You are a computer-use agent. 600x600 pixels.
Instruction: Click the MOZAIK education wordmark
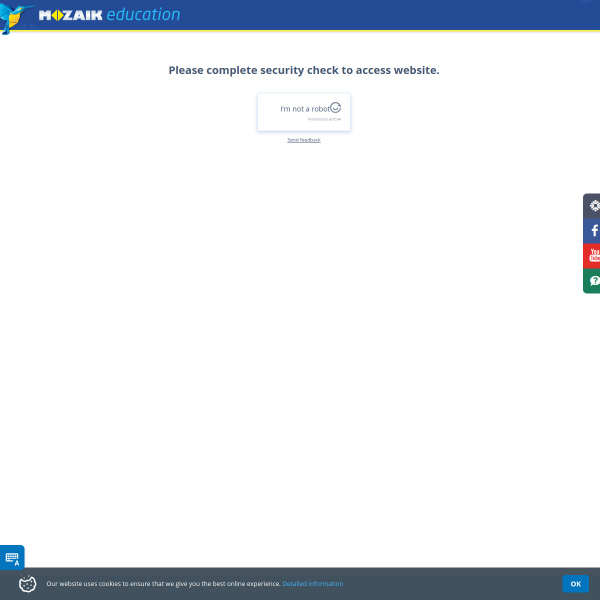coord(109,15)
